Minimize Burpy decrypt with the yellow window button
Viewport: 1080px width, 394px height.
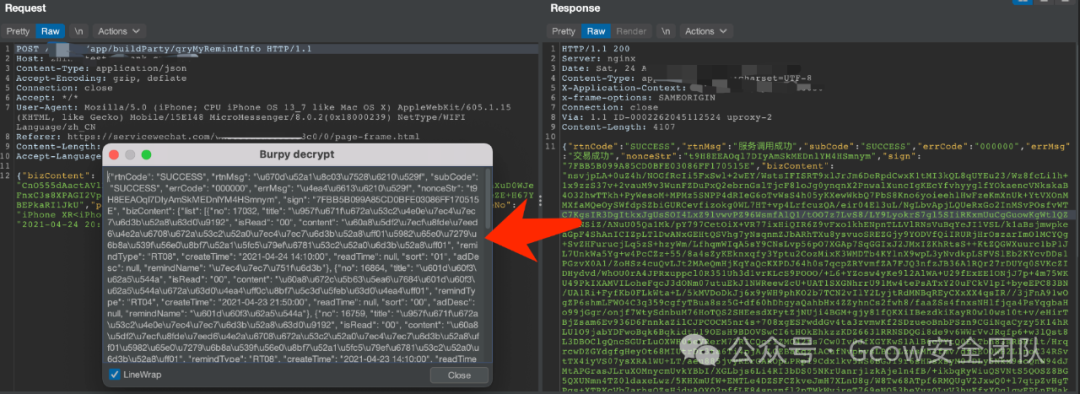tap(130, 154)
